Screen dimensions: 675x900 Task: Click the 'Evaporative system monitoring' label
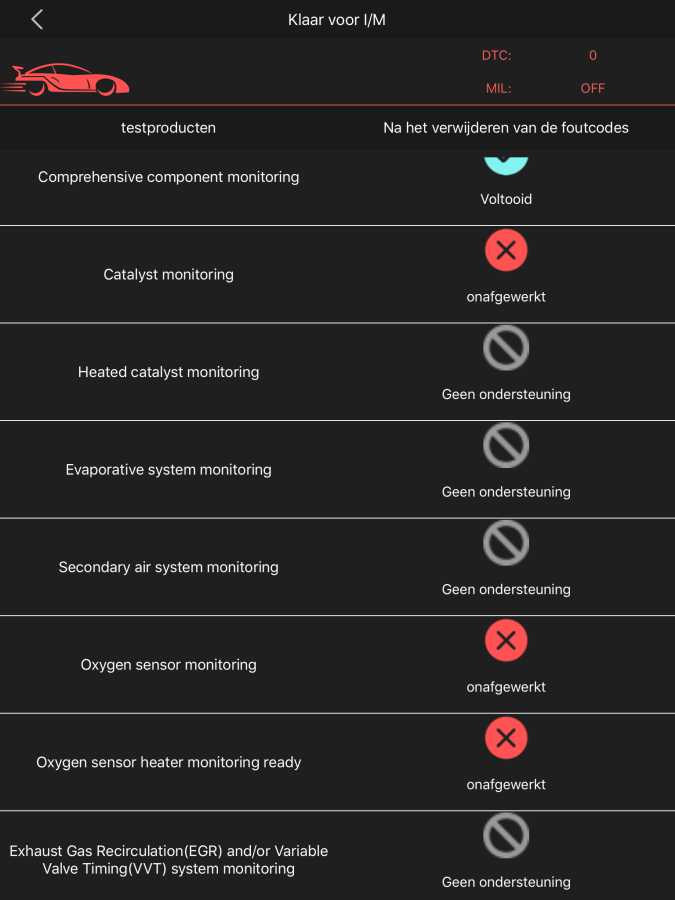coord(168,470)
